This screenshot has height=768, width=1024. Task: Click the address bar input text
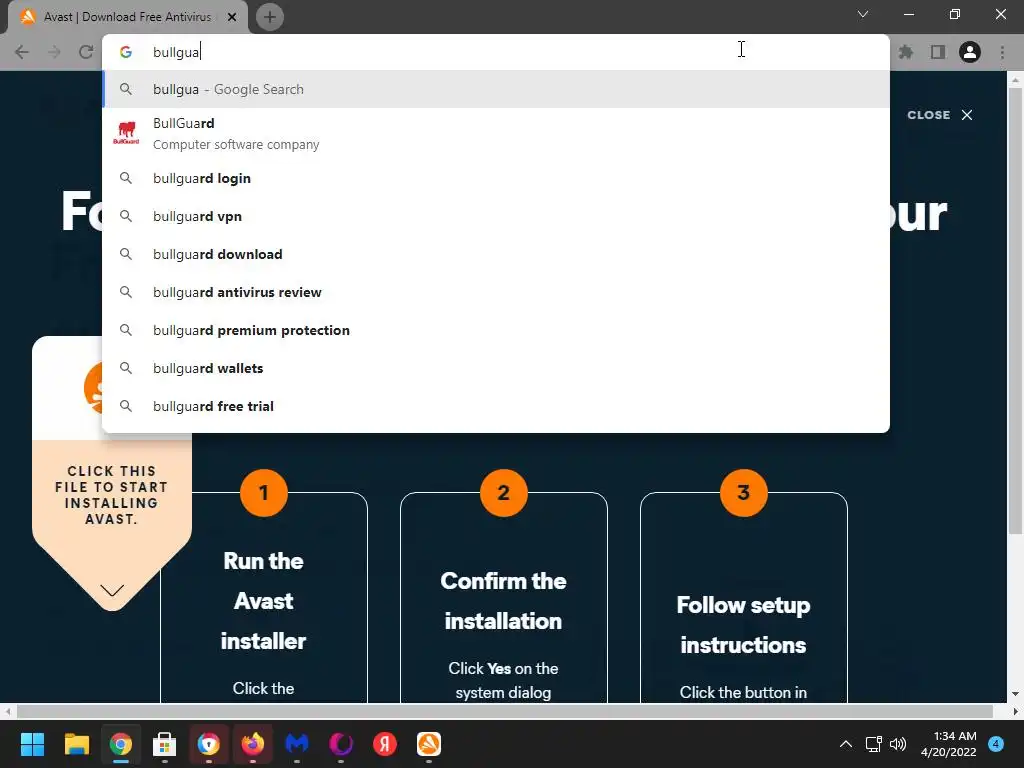click(176, 52)
